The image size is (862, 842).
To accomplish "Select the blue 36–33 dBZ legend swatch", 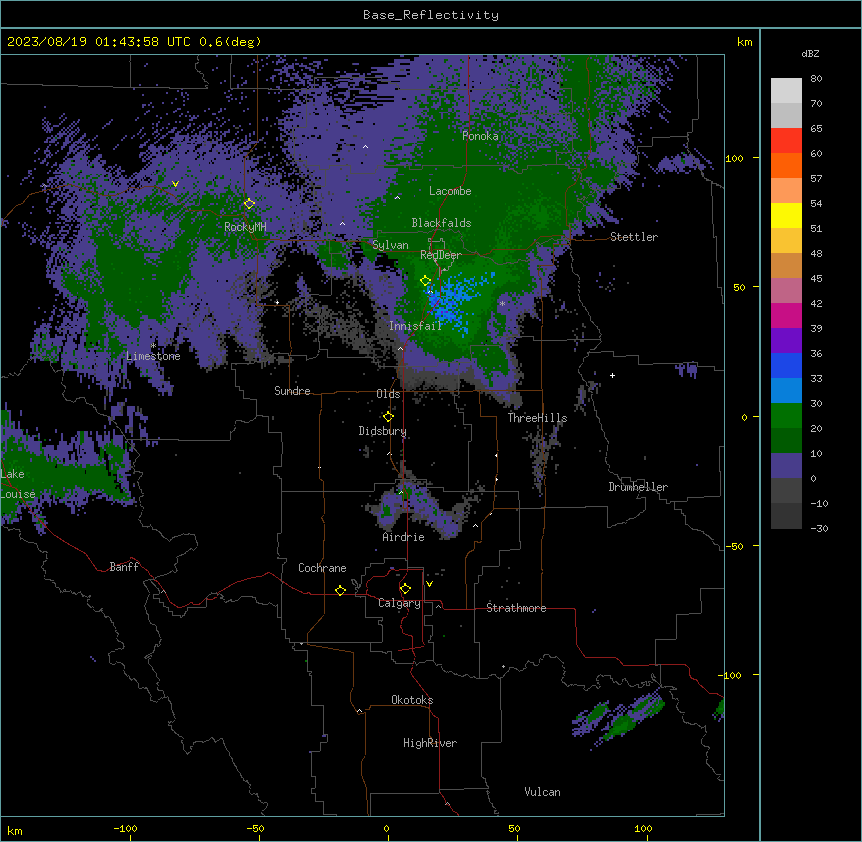I will pyautogui.click(x=786, y=365).
